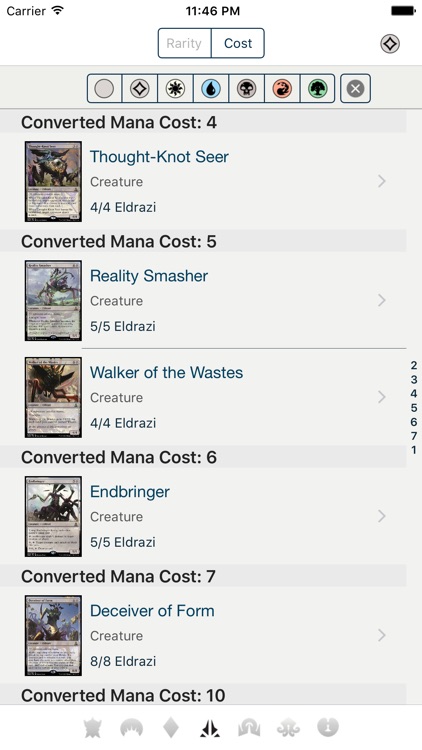The width and height of the screenshot is (422, 750).
Task: Toggle the red mana filter
Action: pos(282,88)
